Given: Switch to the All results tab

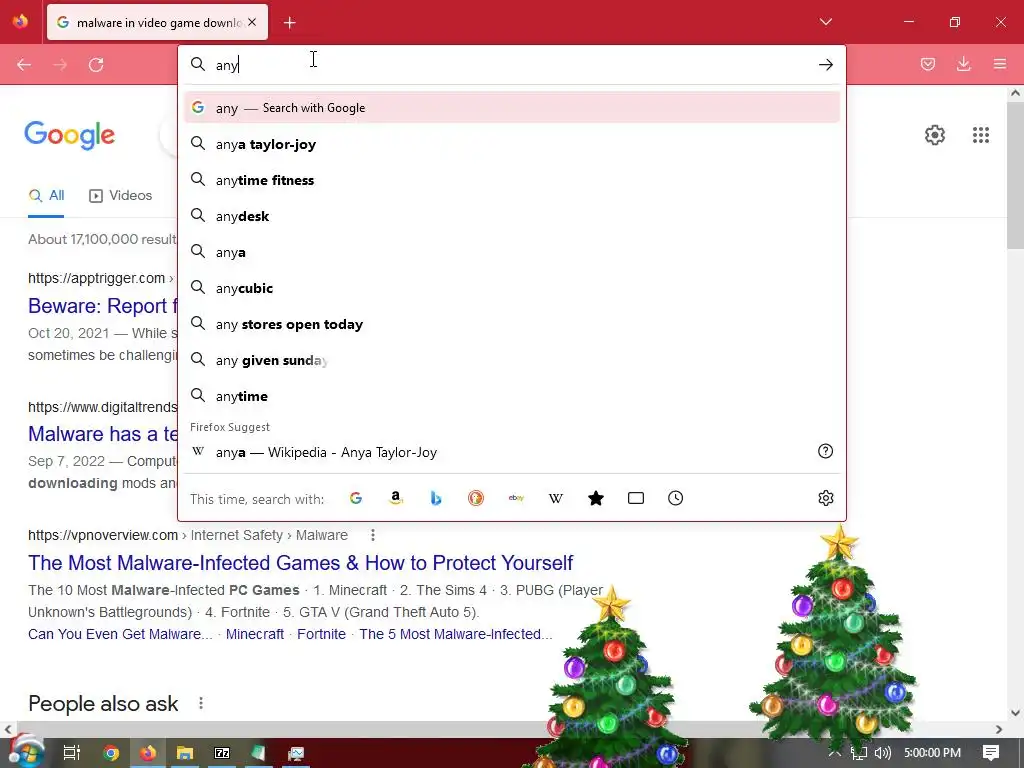Looking at the screenshot, I should pyautogui.click(x=46, y=195).
